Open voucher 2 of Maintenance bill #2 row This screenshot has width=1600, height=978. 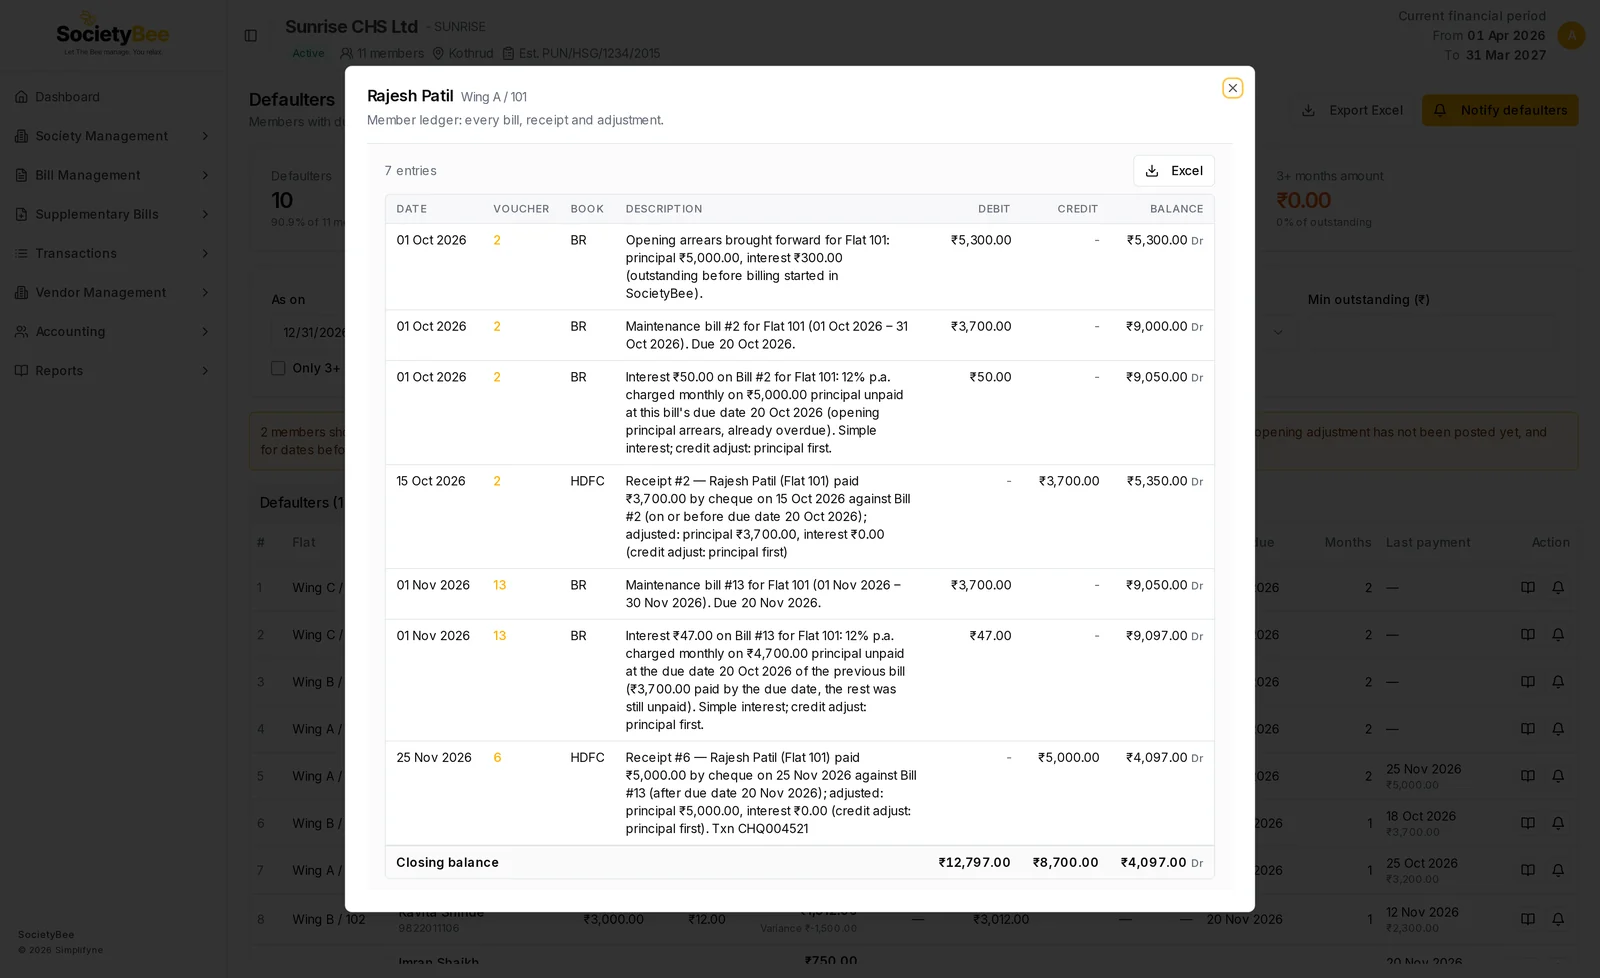point(497,326)
